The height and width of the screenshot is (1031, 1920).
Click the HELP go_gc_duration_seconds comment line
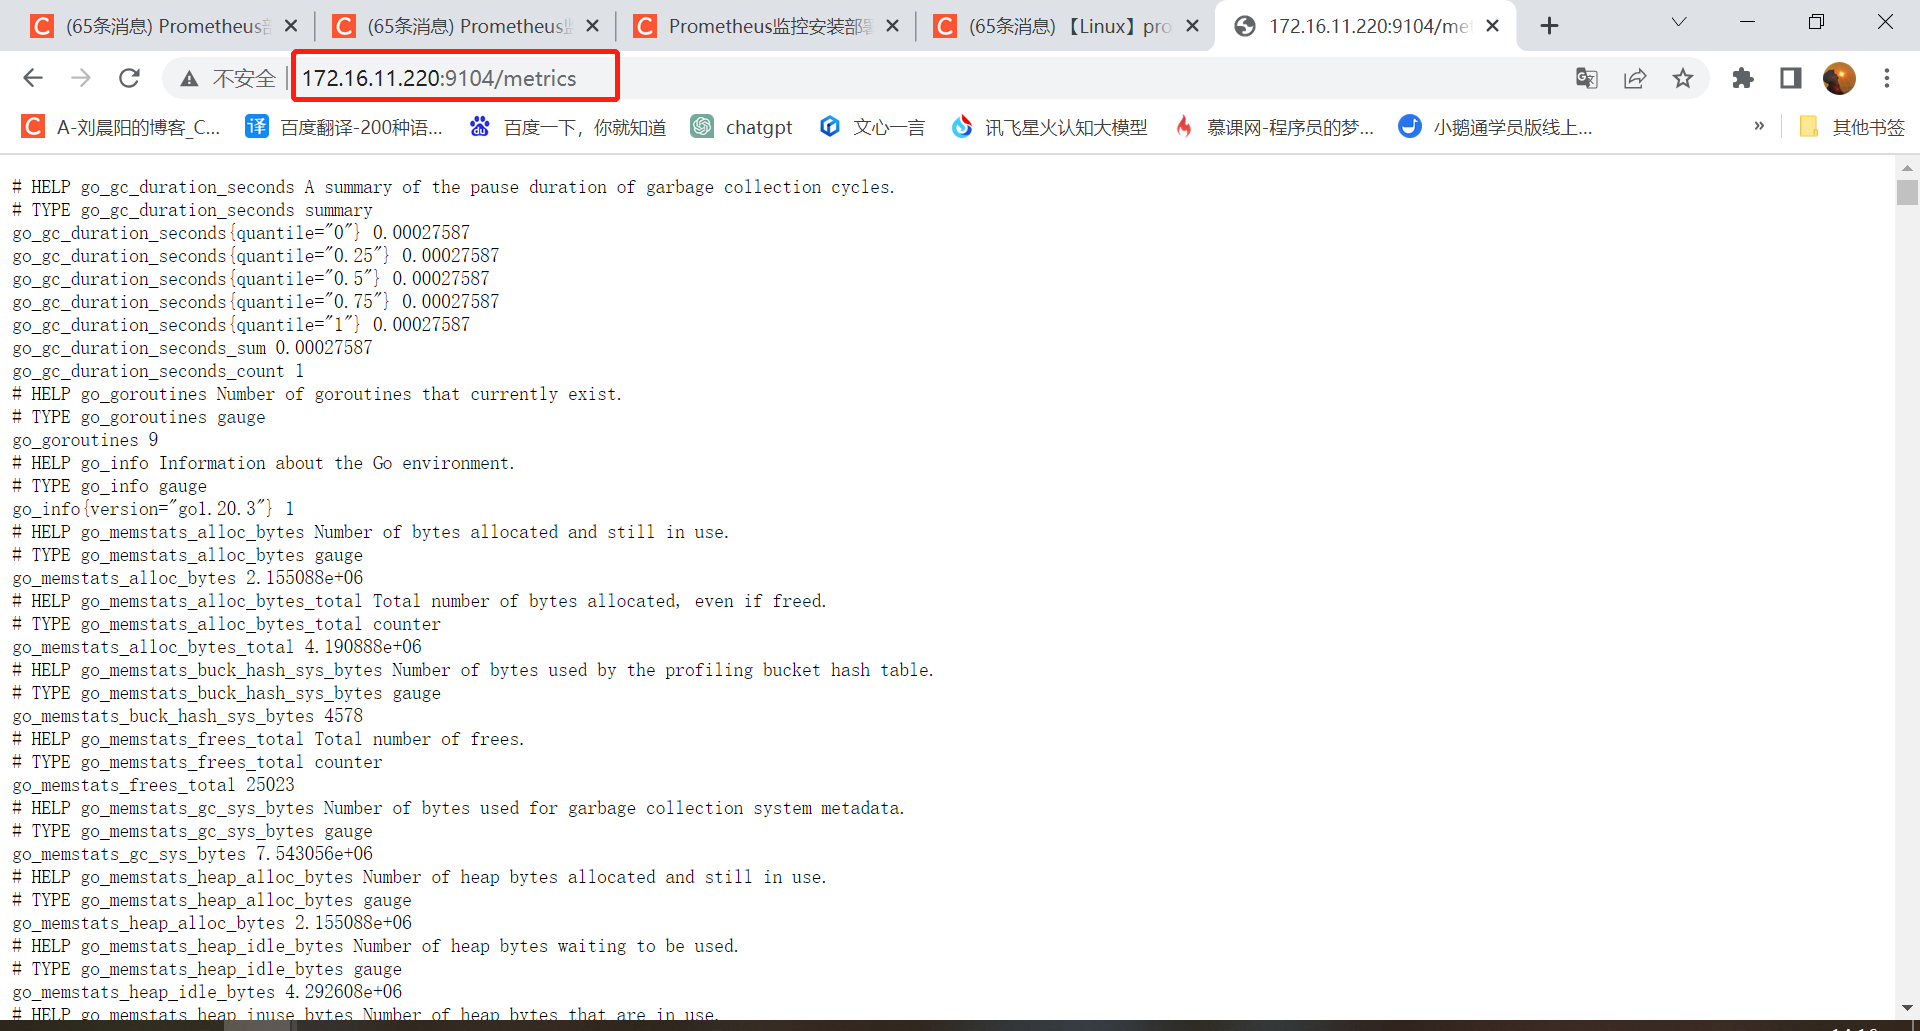click(453, 187)
